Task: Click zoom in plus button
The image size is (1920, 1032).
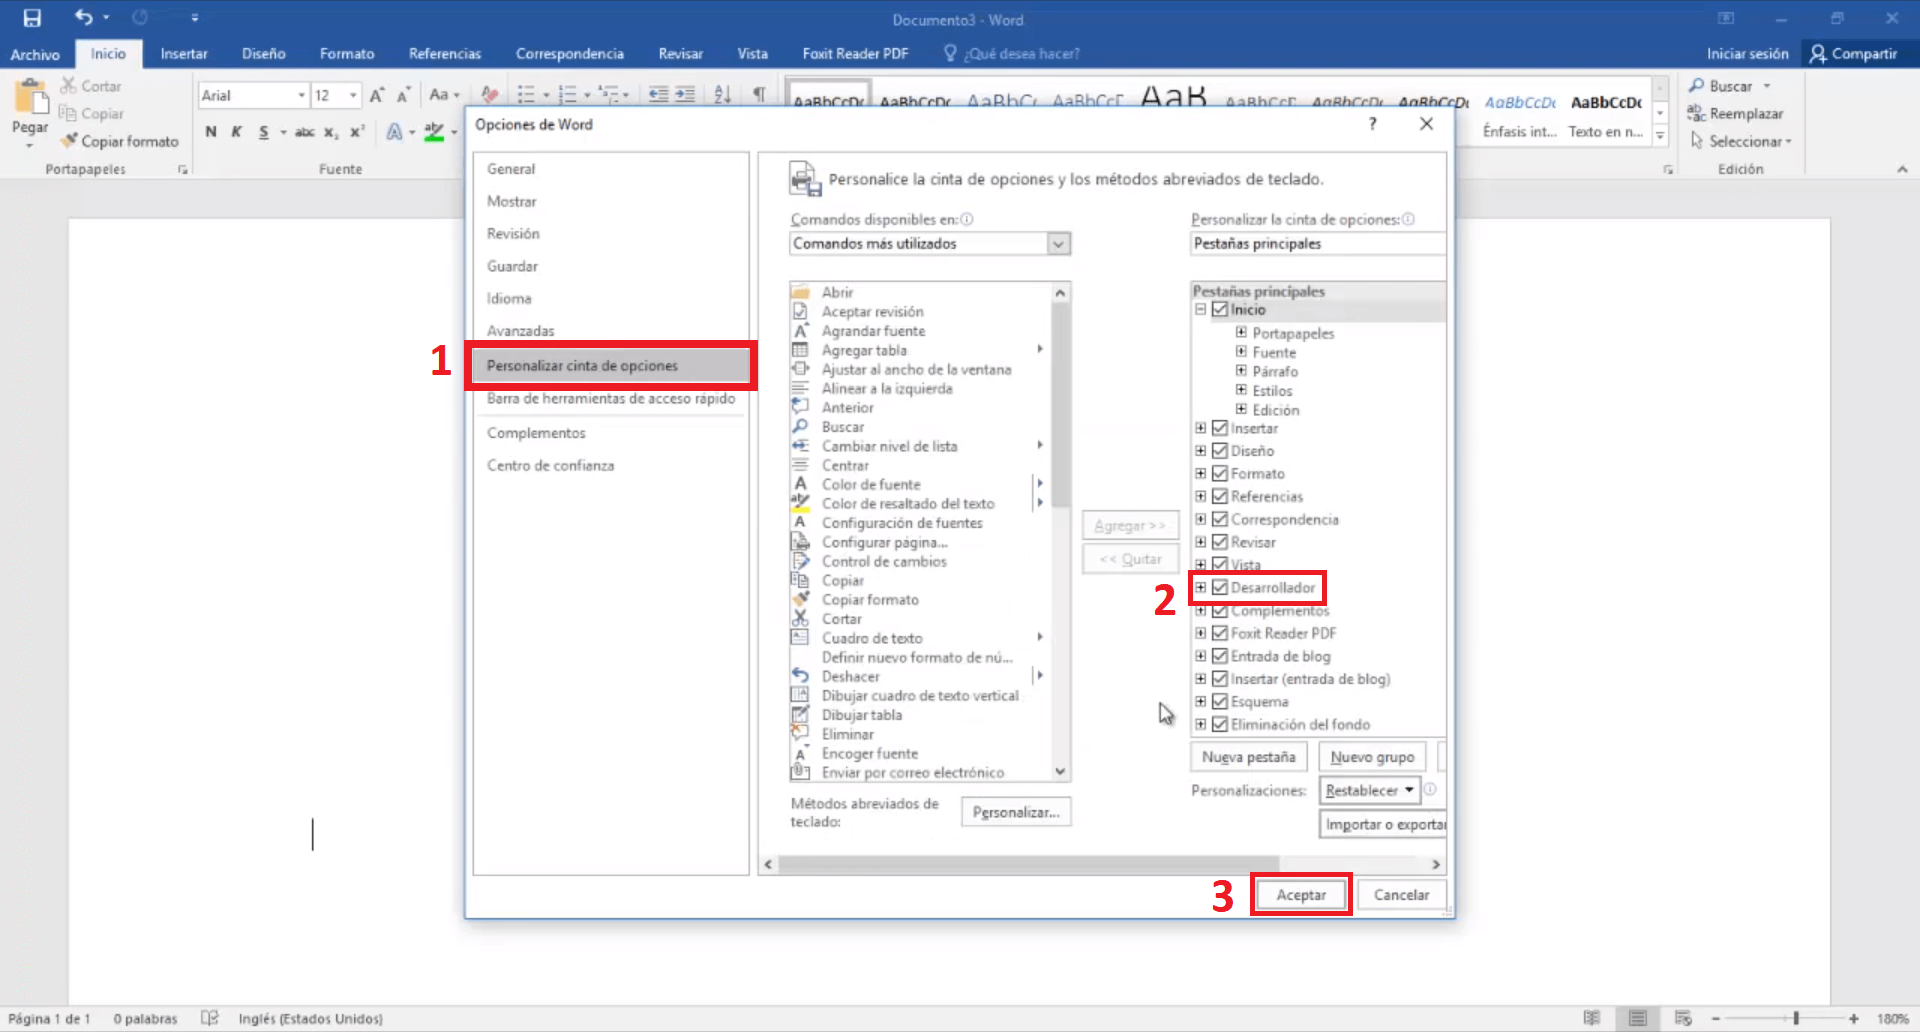Action: tap(1853, 1018)
